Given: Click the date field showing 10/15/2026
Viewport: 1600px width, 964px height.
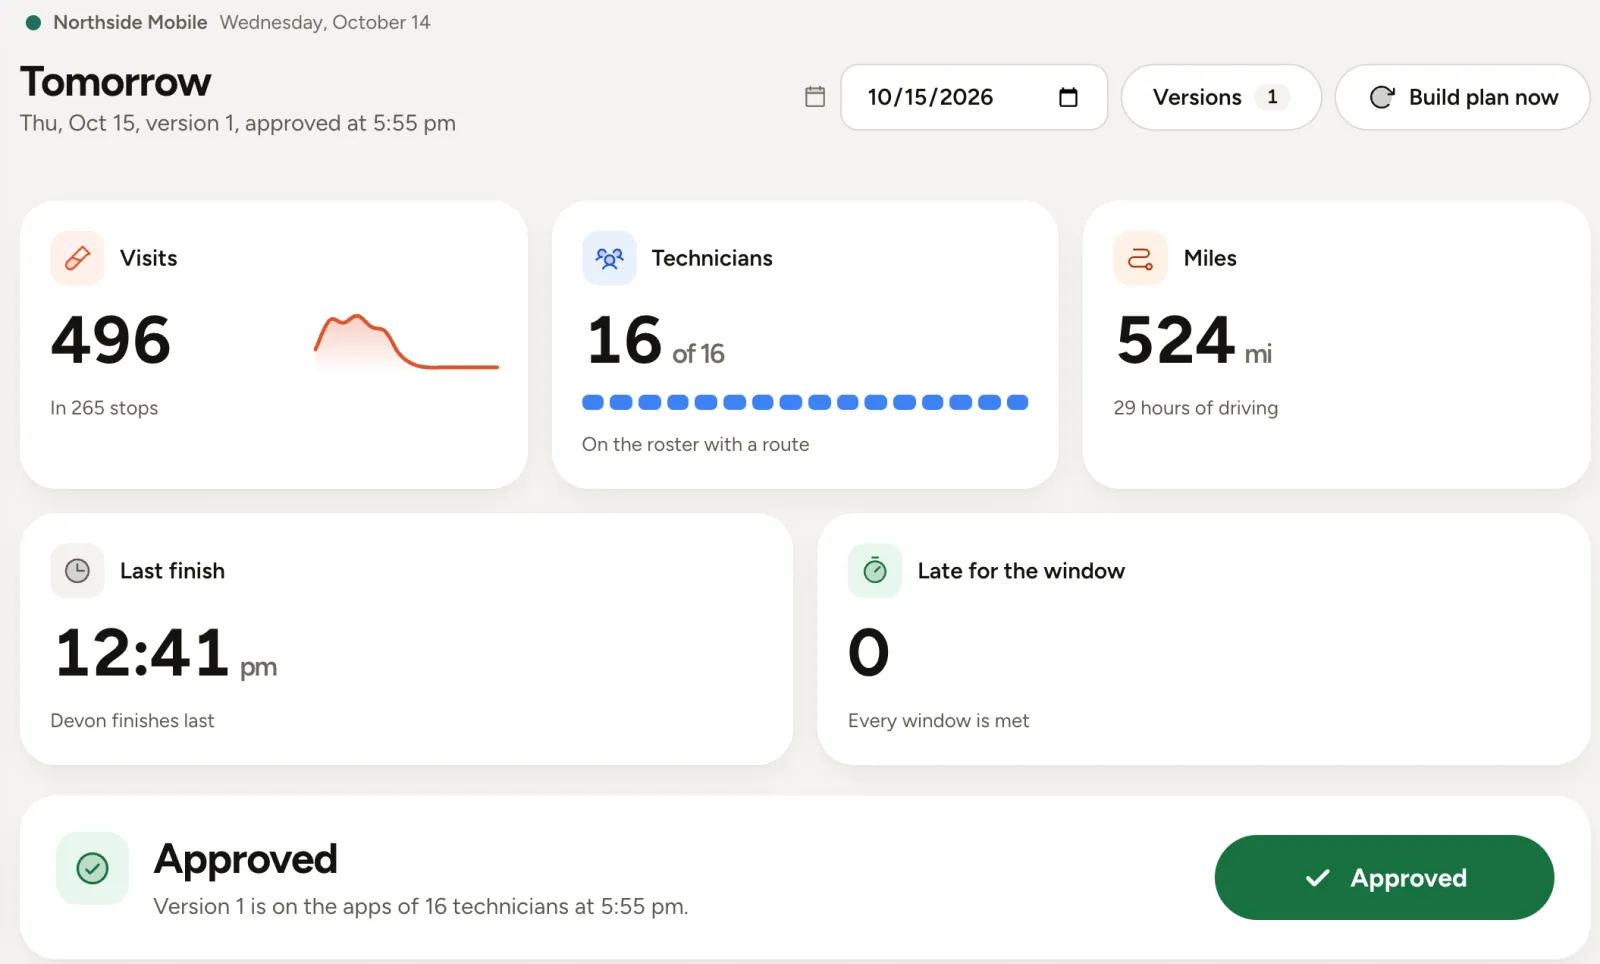Looking at the screenshot, I should click(974, 97).
